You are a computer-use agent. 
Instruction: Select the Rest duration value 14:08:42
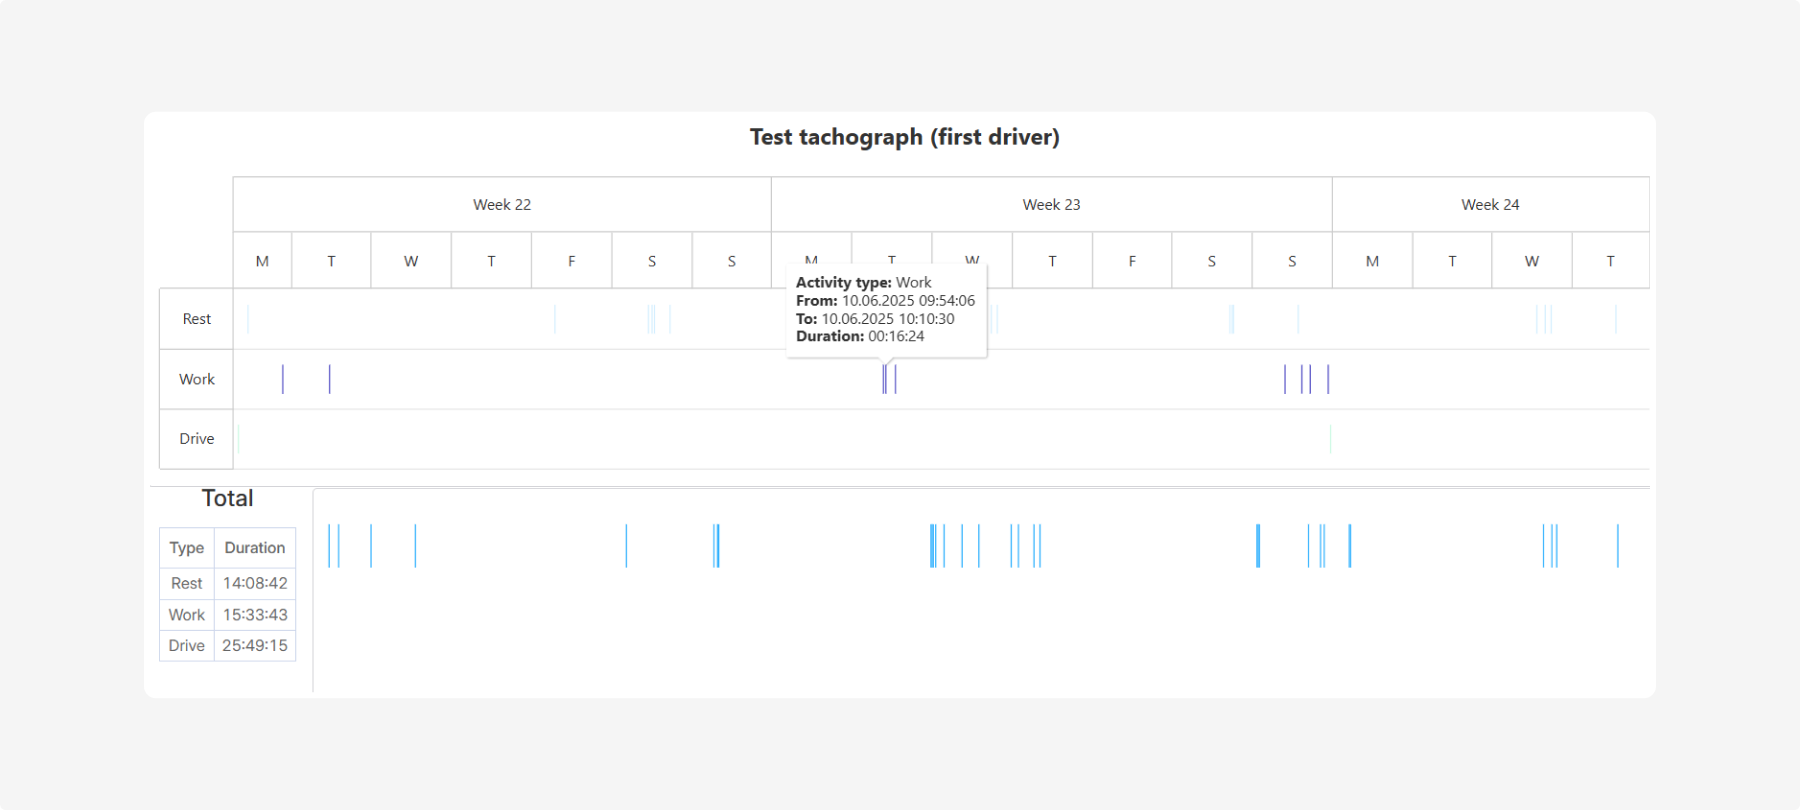255,583
